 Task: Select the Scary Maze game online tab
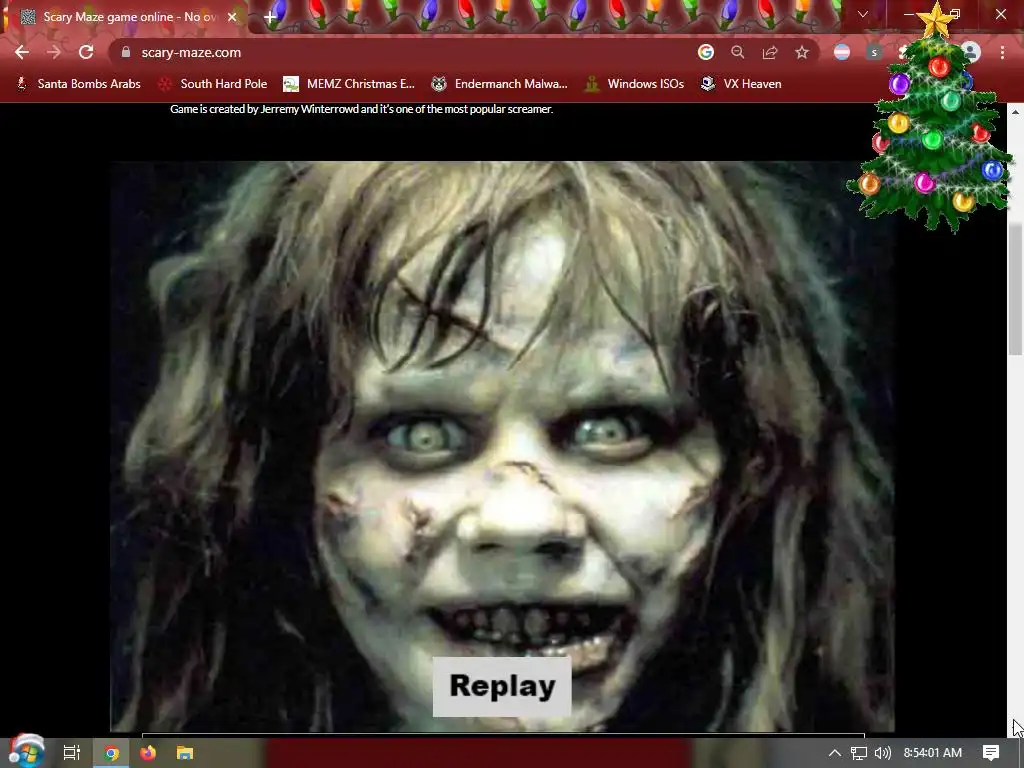tap(129, 17)
